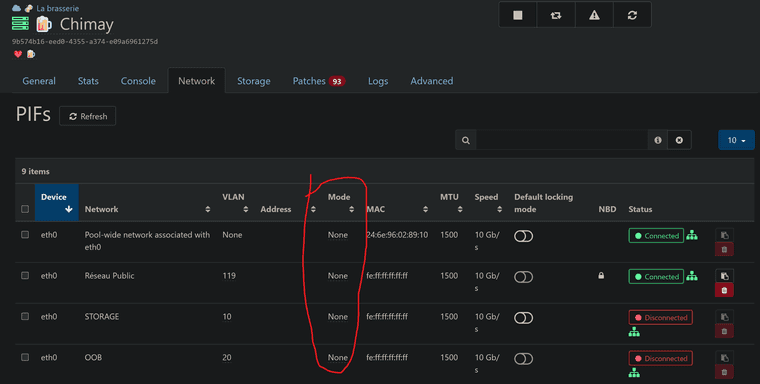Sort by the VLAN column
Image resolution: width=760 pixels, height=384 pixels.
tap(235, 203)
